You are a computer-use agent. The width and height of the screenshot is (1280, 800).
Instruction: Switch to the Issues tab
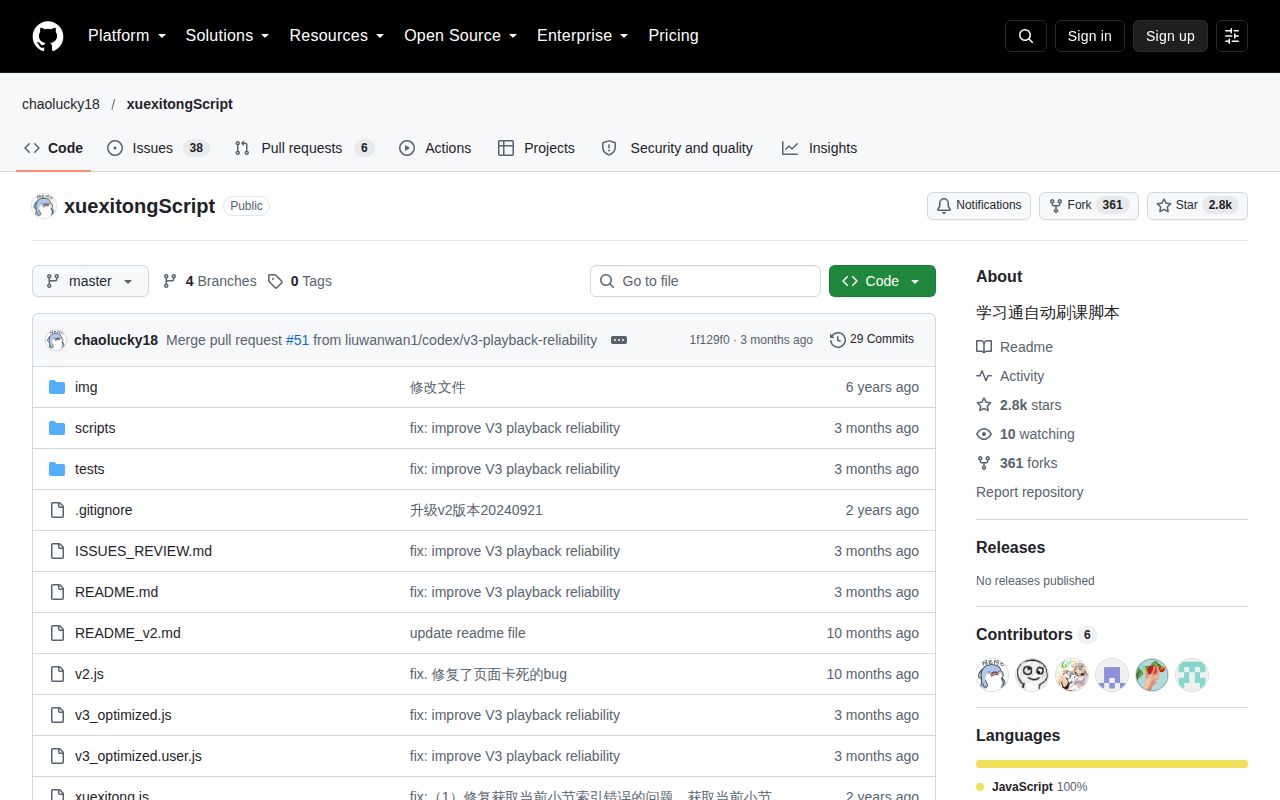(x=158, y=148)
